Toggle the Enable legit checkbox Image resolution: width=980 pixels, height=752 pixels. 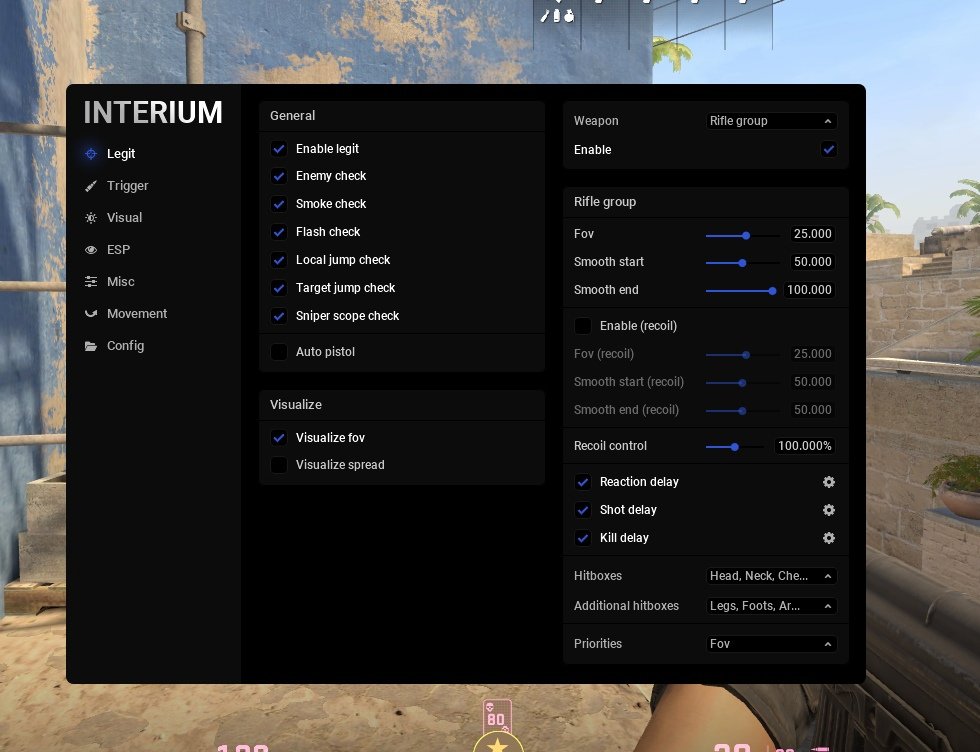tap(279, 149)
